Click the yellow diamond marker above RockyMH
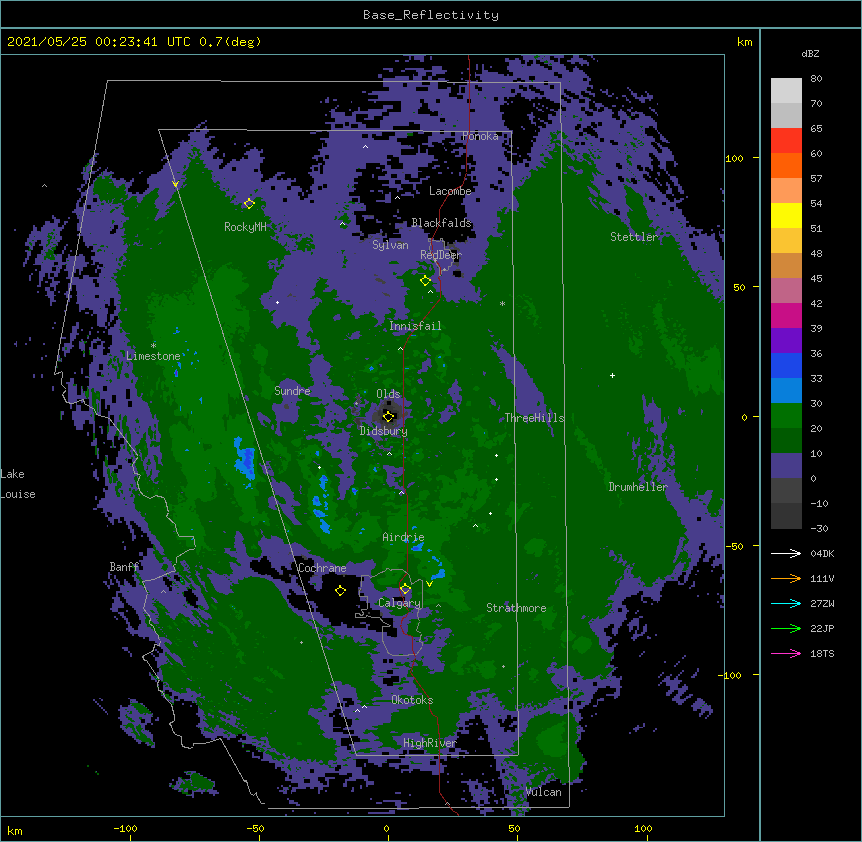 coord(249,203)
